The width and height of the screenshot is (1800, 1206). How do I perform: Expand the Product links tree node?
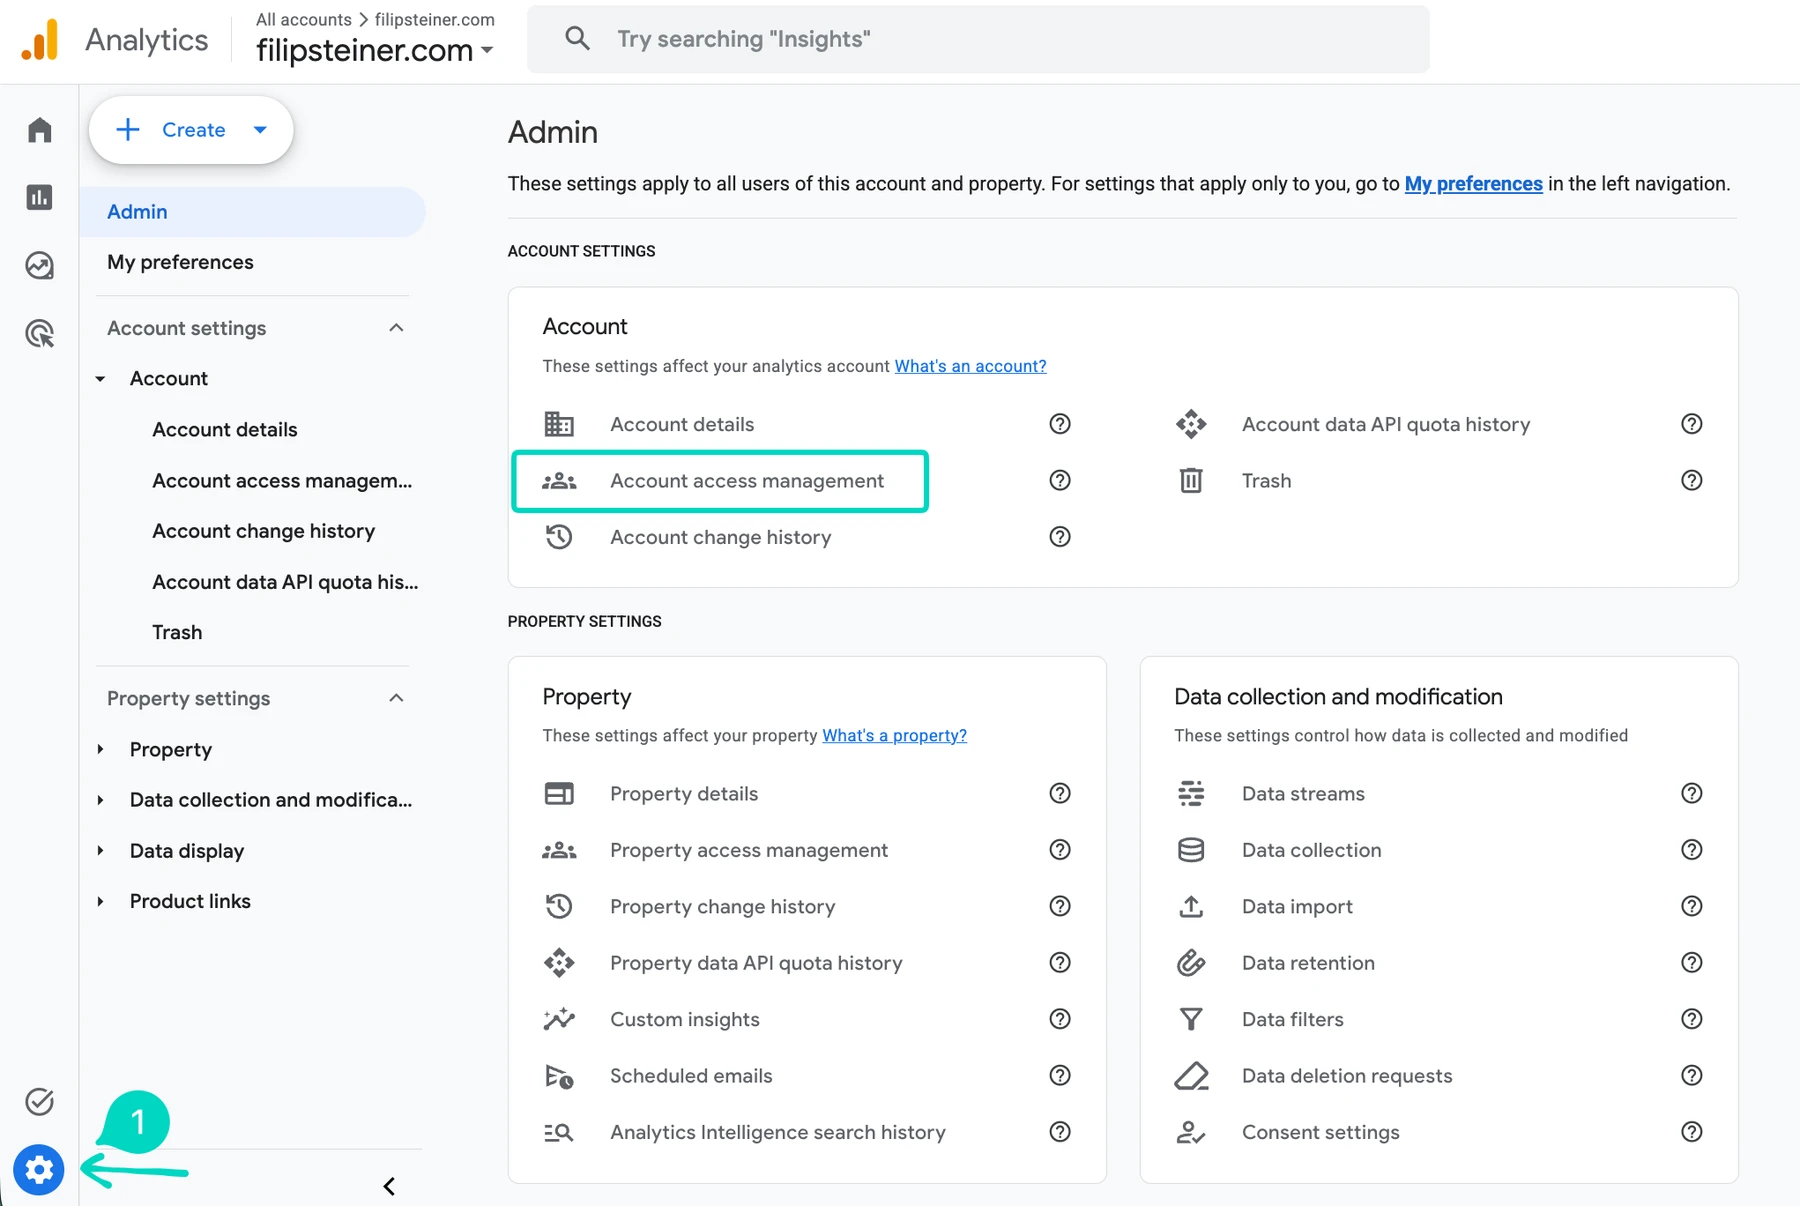[x=100, y=901]
